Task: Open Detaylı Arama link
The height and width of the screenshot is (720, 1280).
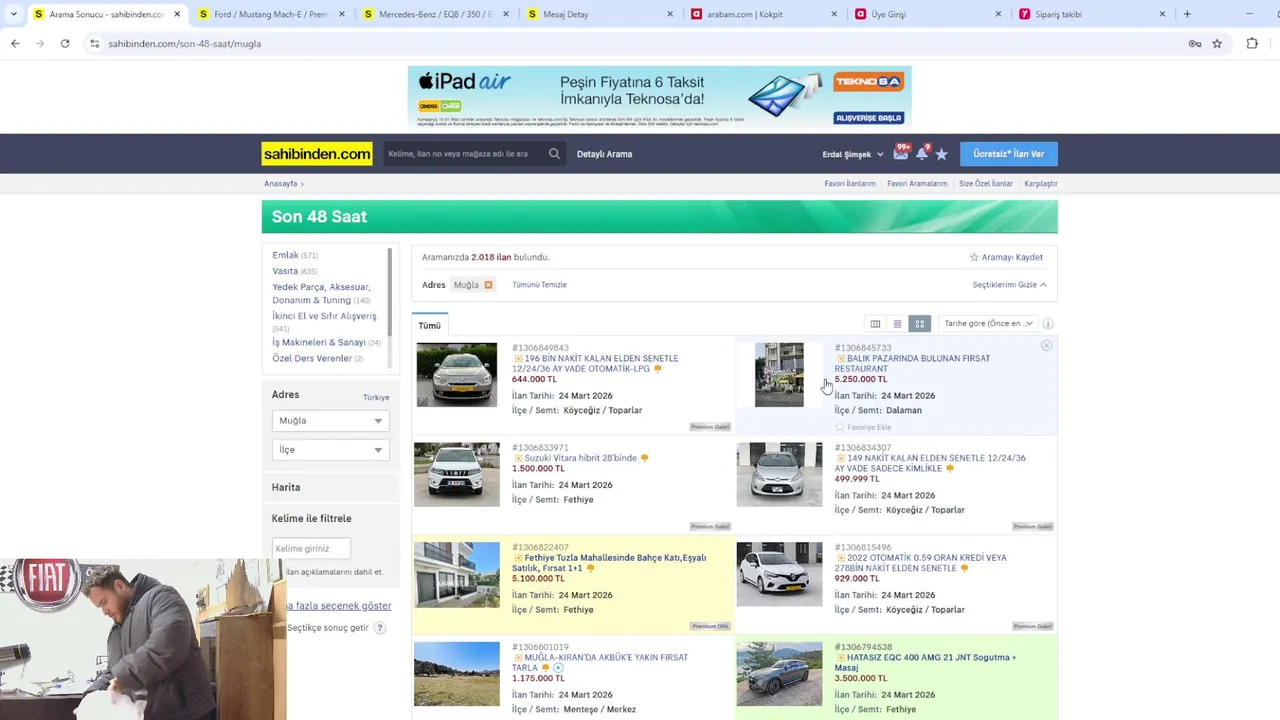Action: click(x=605, y=154)
